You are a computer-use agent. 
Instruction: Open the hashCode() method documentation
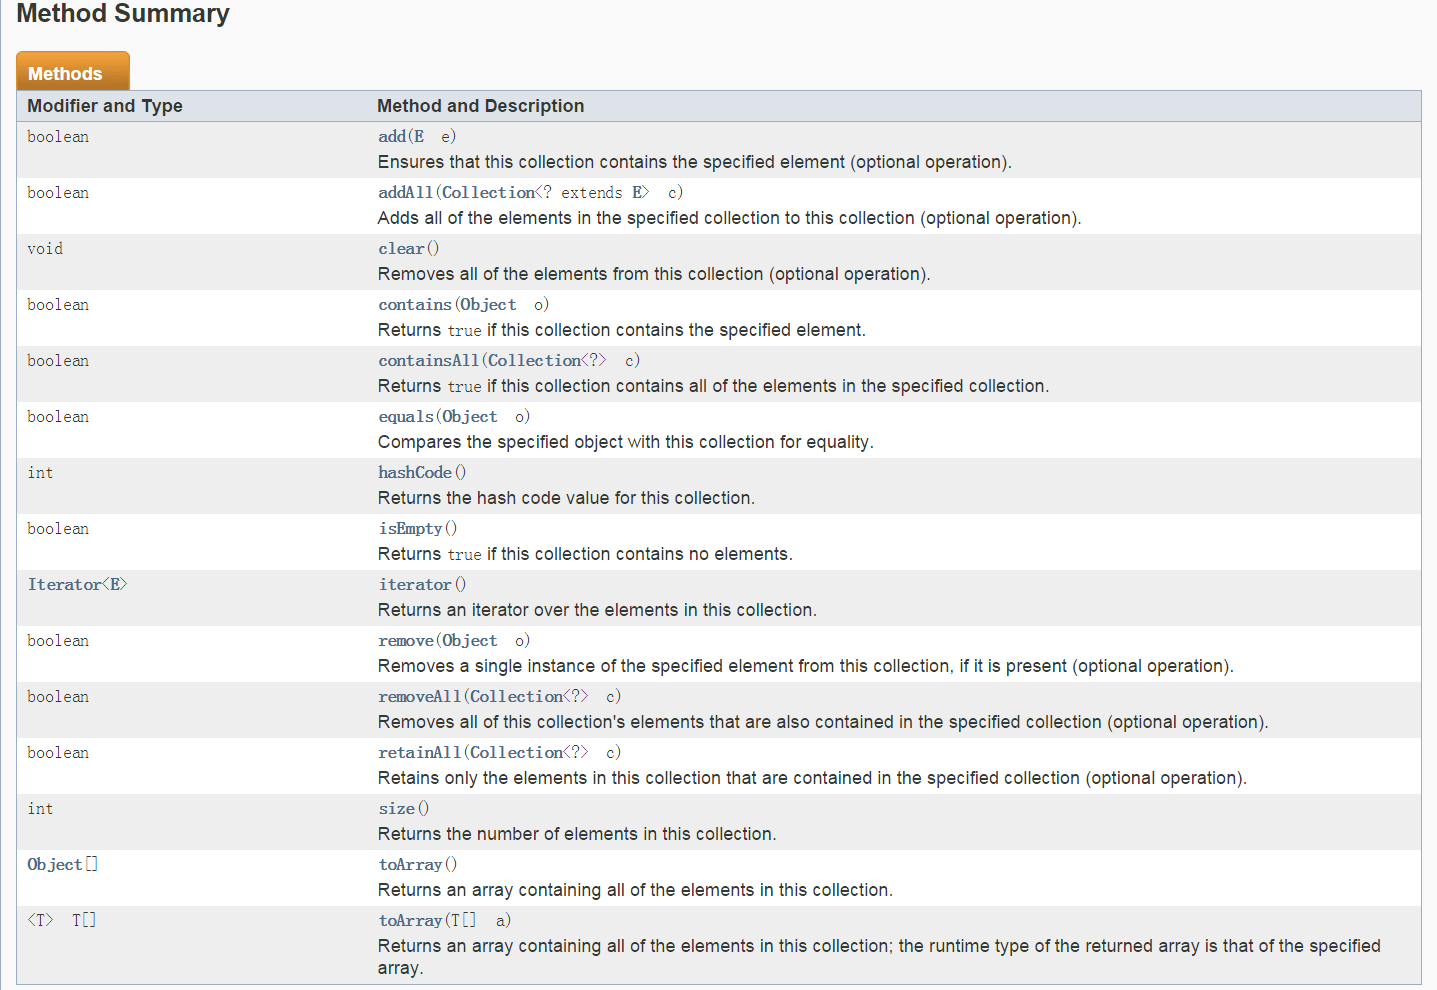[x=415, y=472]
